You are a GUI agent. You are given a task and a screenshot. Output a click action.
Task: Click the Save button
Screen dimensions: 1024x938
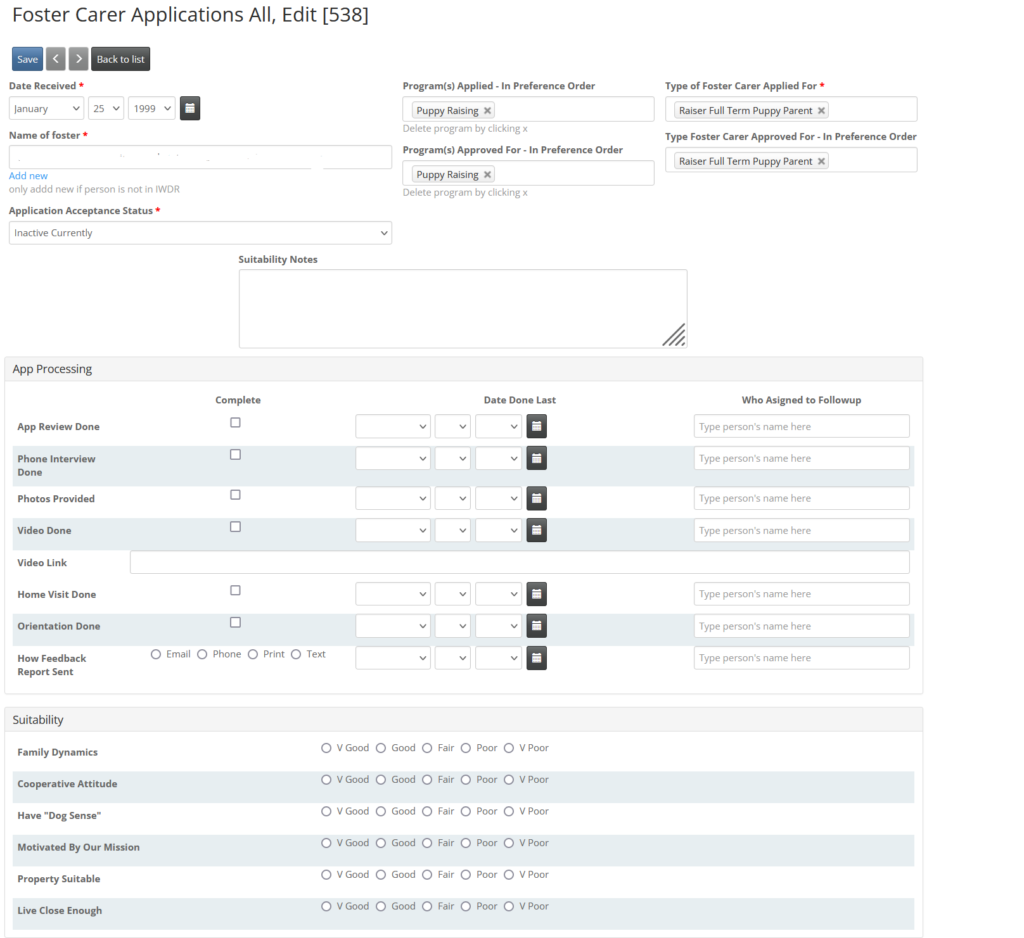pos(27,59)
